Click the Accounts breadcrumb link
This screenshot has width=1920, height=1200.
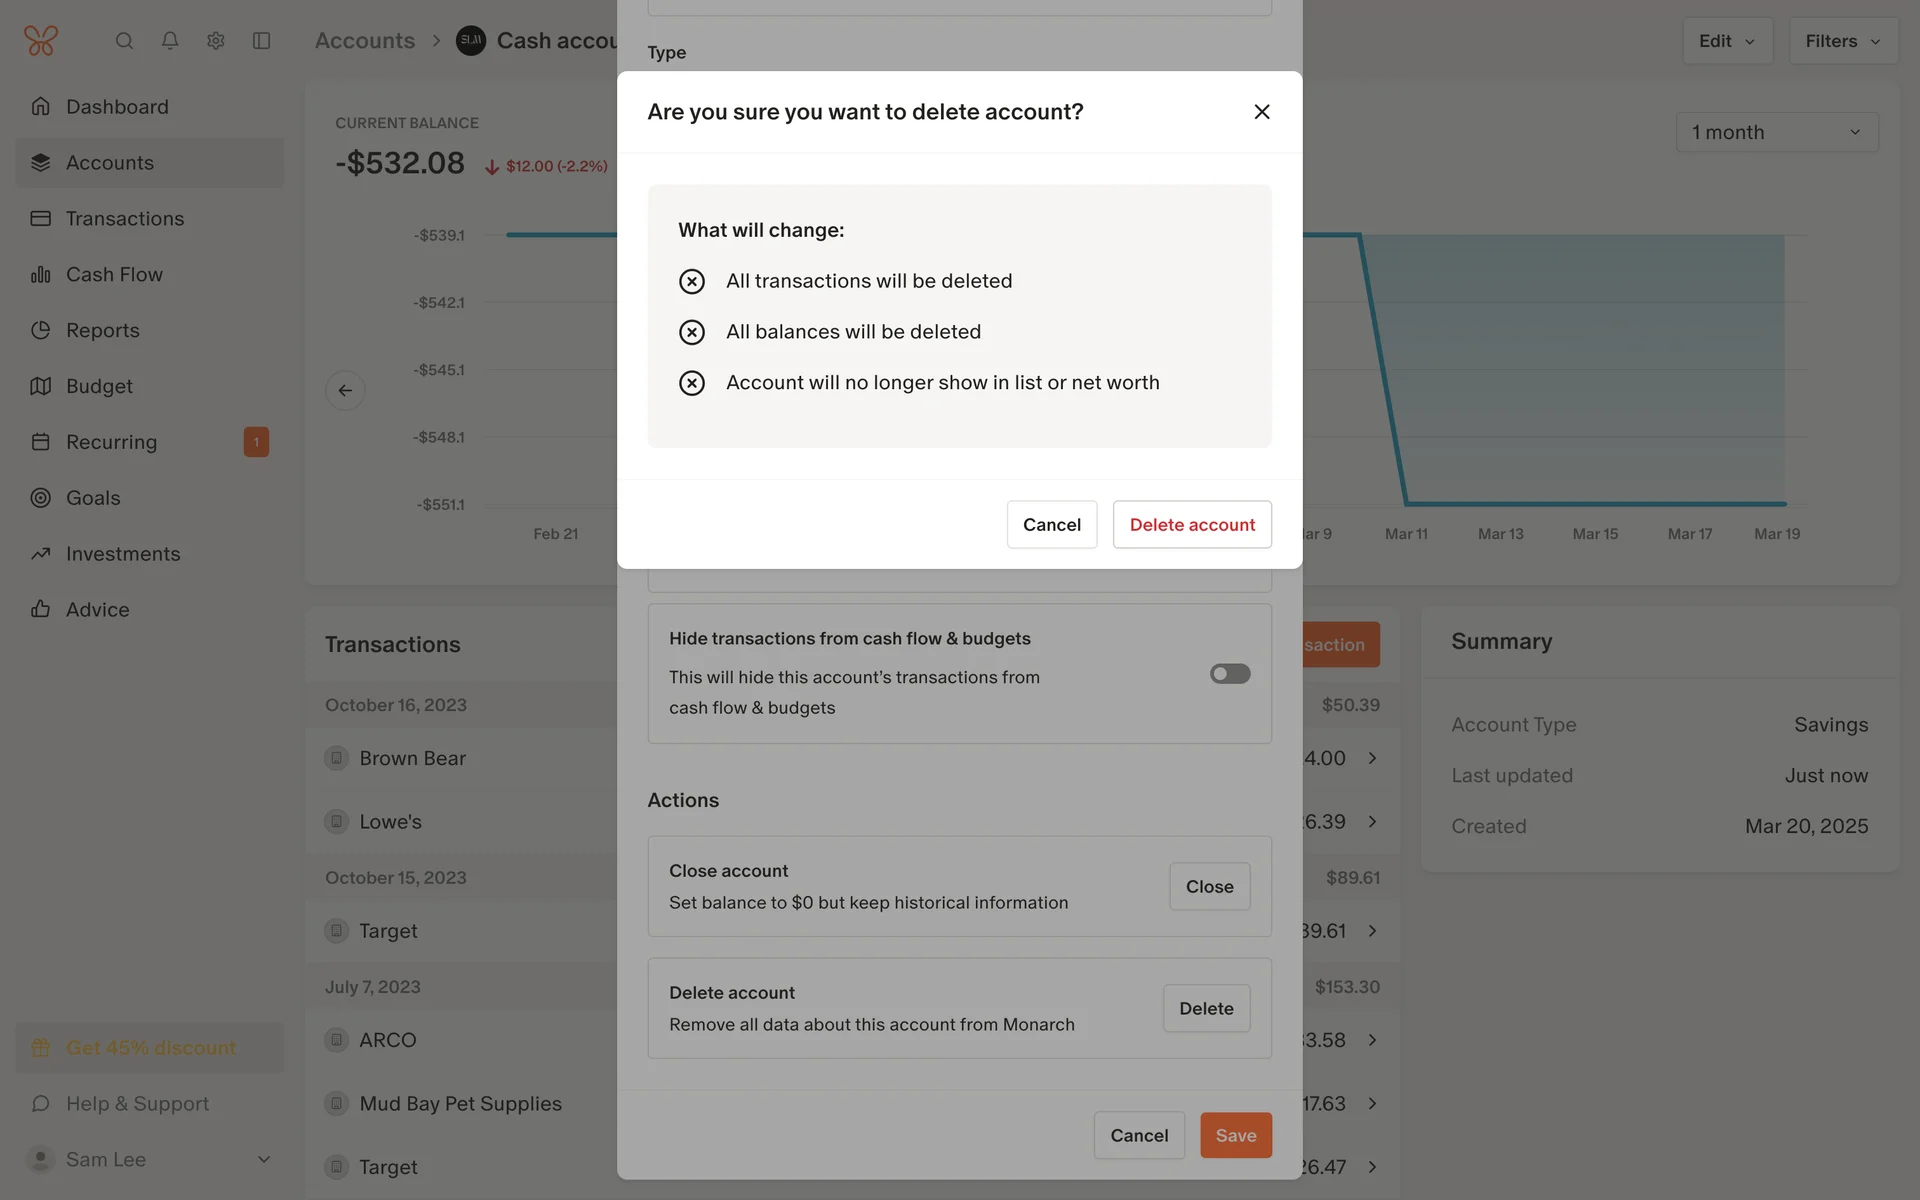pos(365,41)
